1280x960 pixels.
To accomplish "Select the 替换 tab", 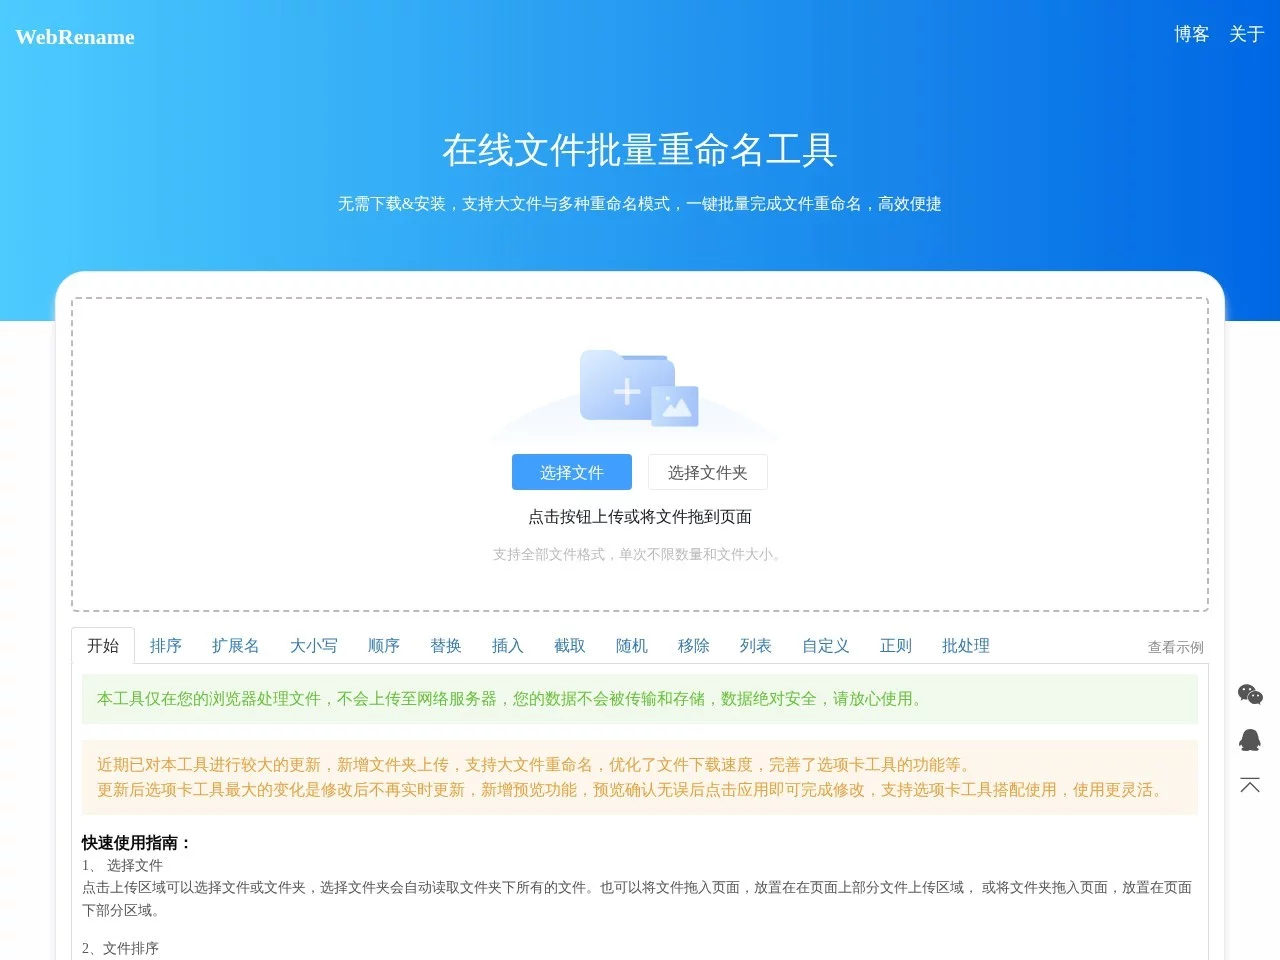I will coord(446,646).
